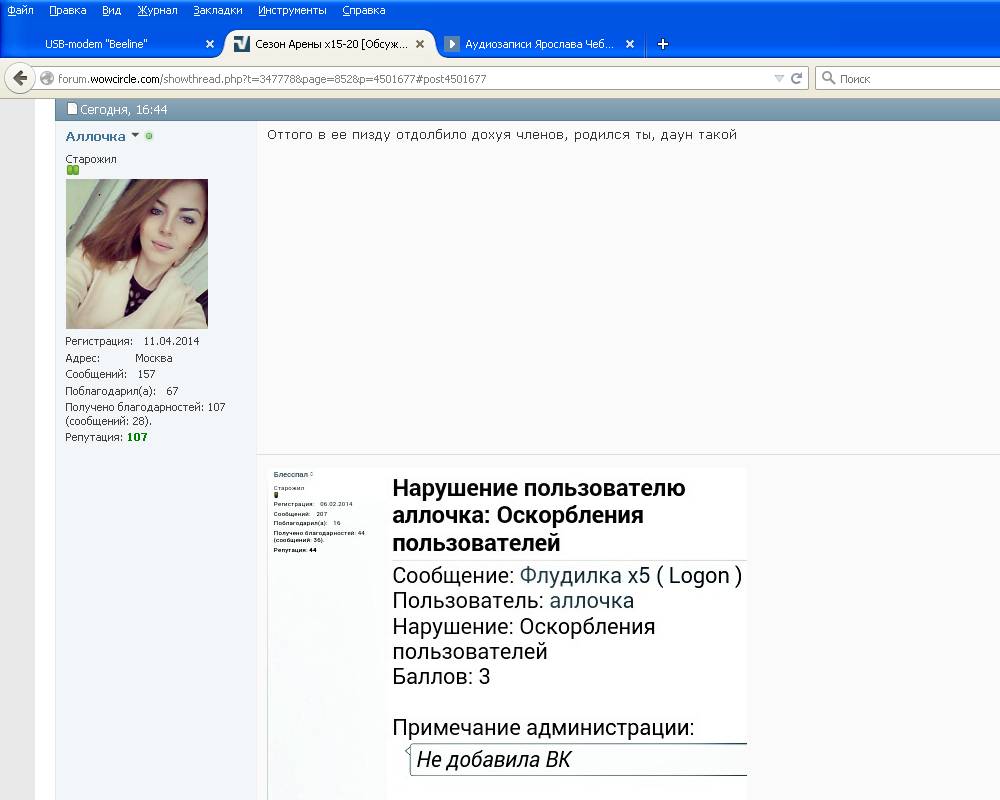Click the Аллочка avatar photo
1000x800 pixels.
coord(137,254)
